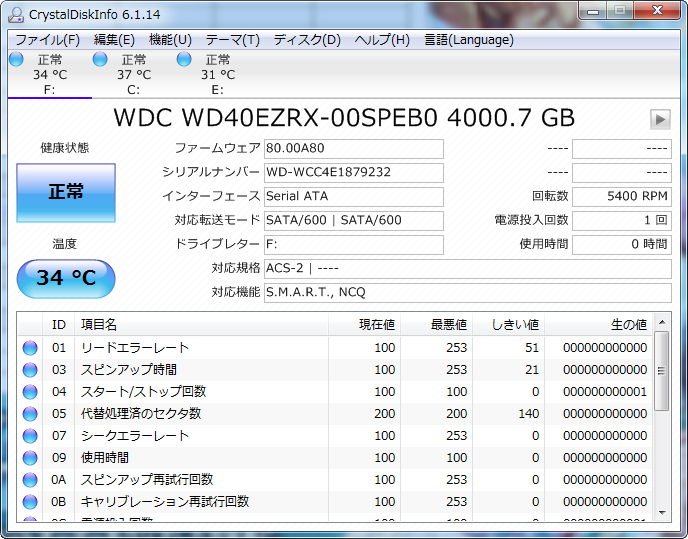Click threshold value 51 in row 01
This screenshot has height=539, width=688.
[532, 348]
